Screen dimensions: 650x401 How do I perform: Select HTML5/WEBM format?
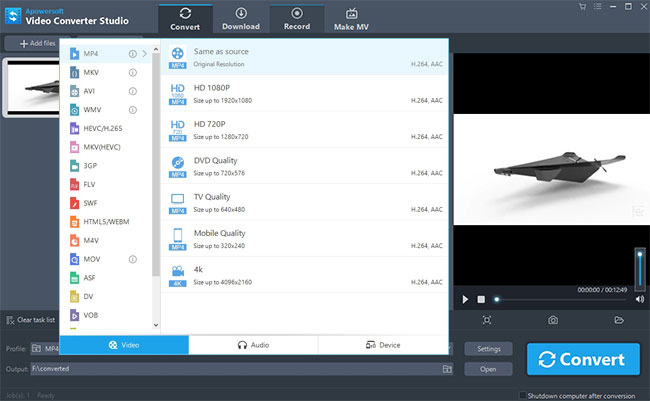(x=106, y=222)
